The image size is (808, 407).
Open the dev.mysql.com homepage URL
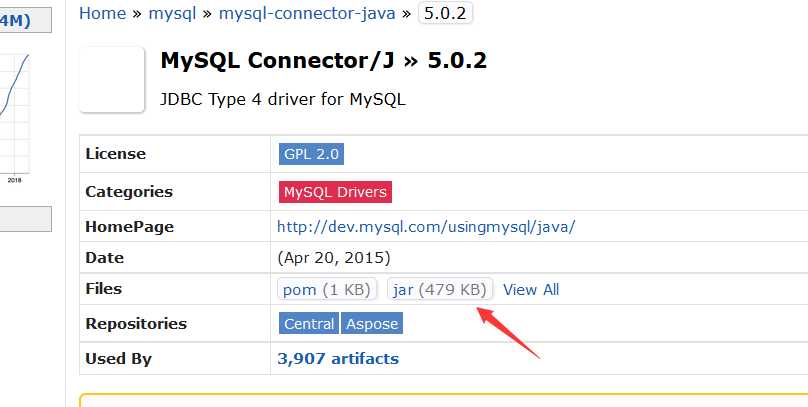tap(426, 227)
